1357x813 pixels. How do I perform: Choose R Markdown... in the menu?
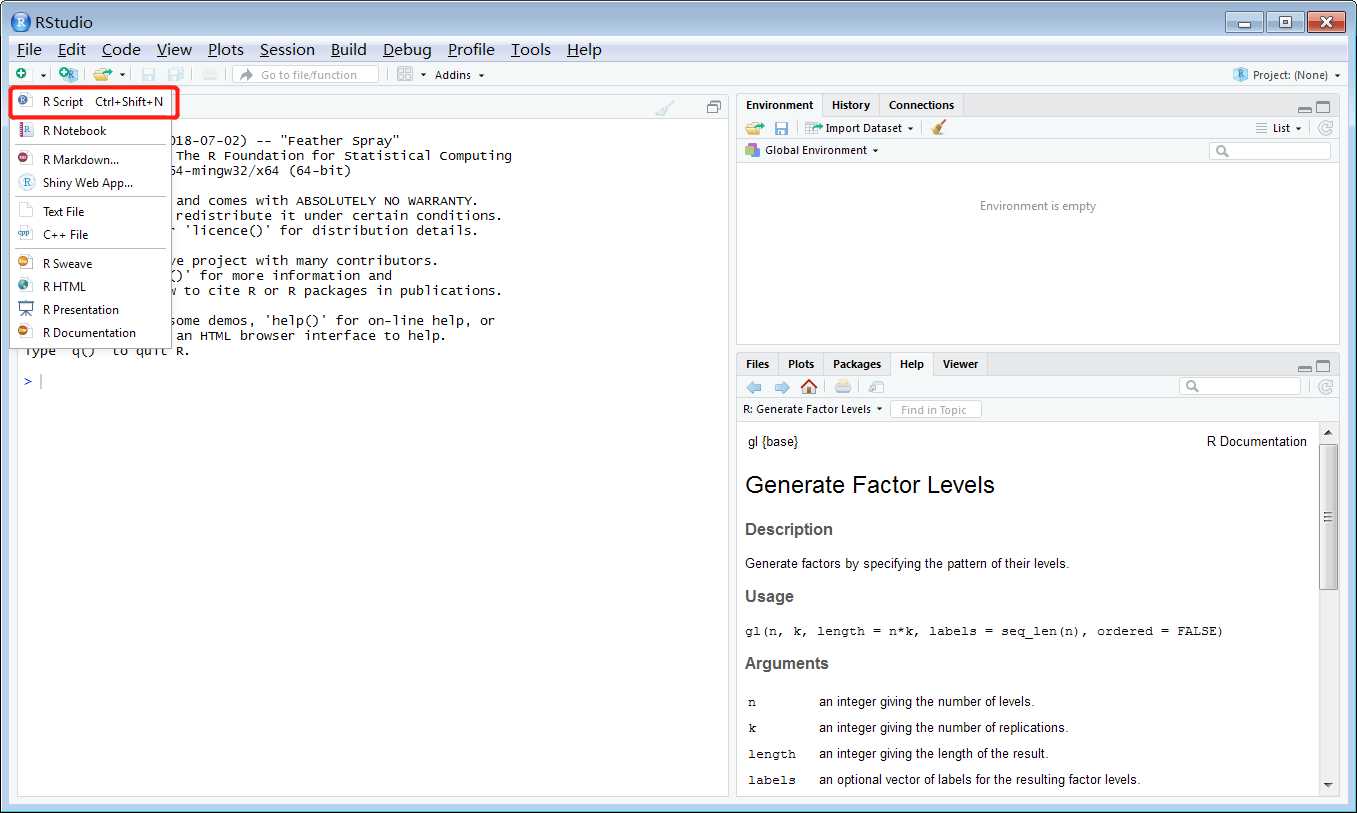point(90,159)
